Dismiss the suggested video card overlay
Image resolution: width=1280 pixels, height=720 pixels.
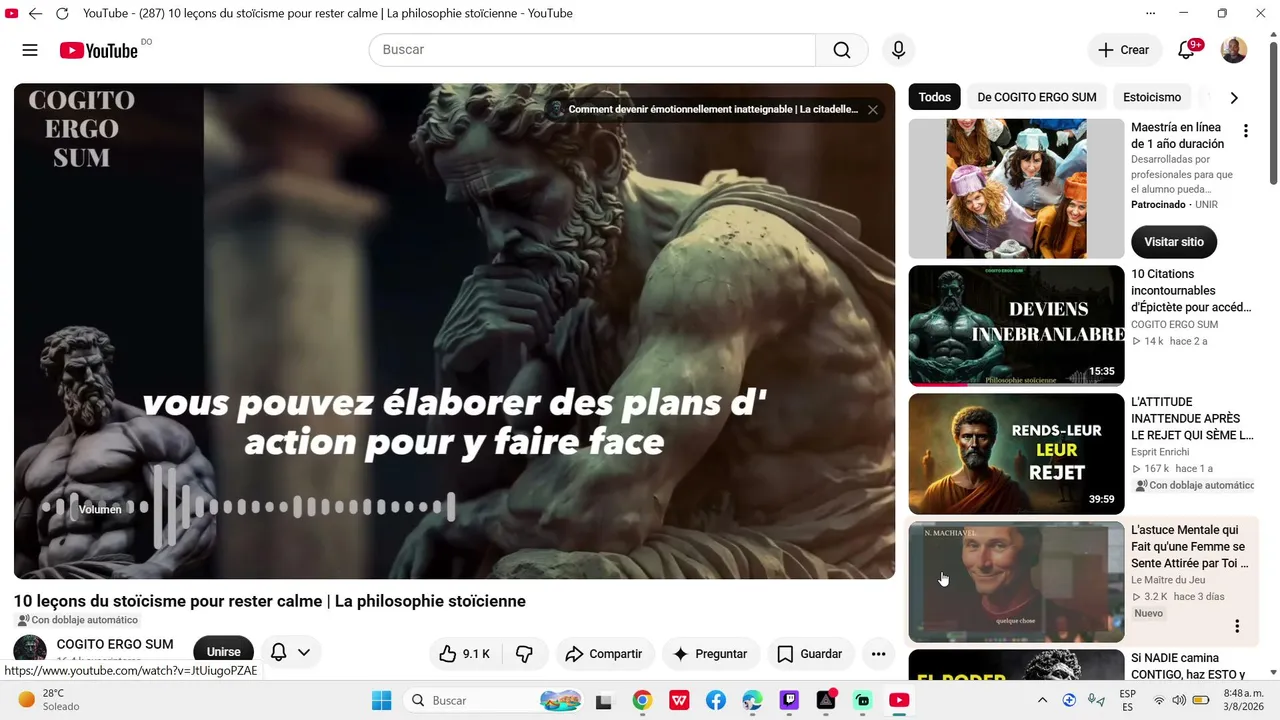(x=873, y=110)
